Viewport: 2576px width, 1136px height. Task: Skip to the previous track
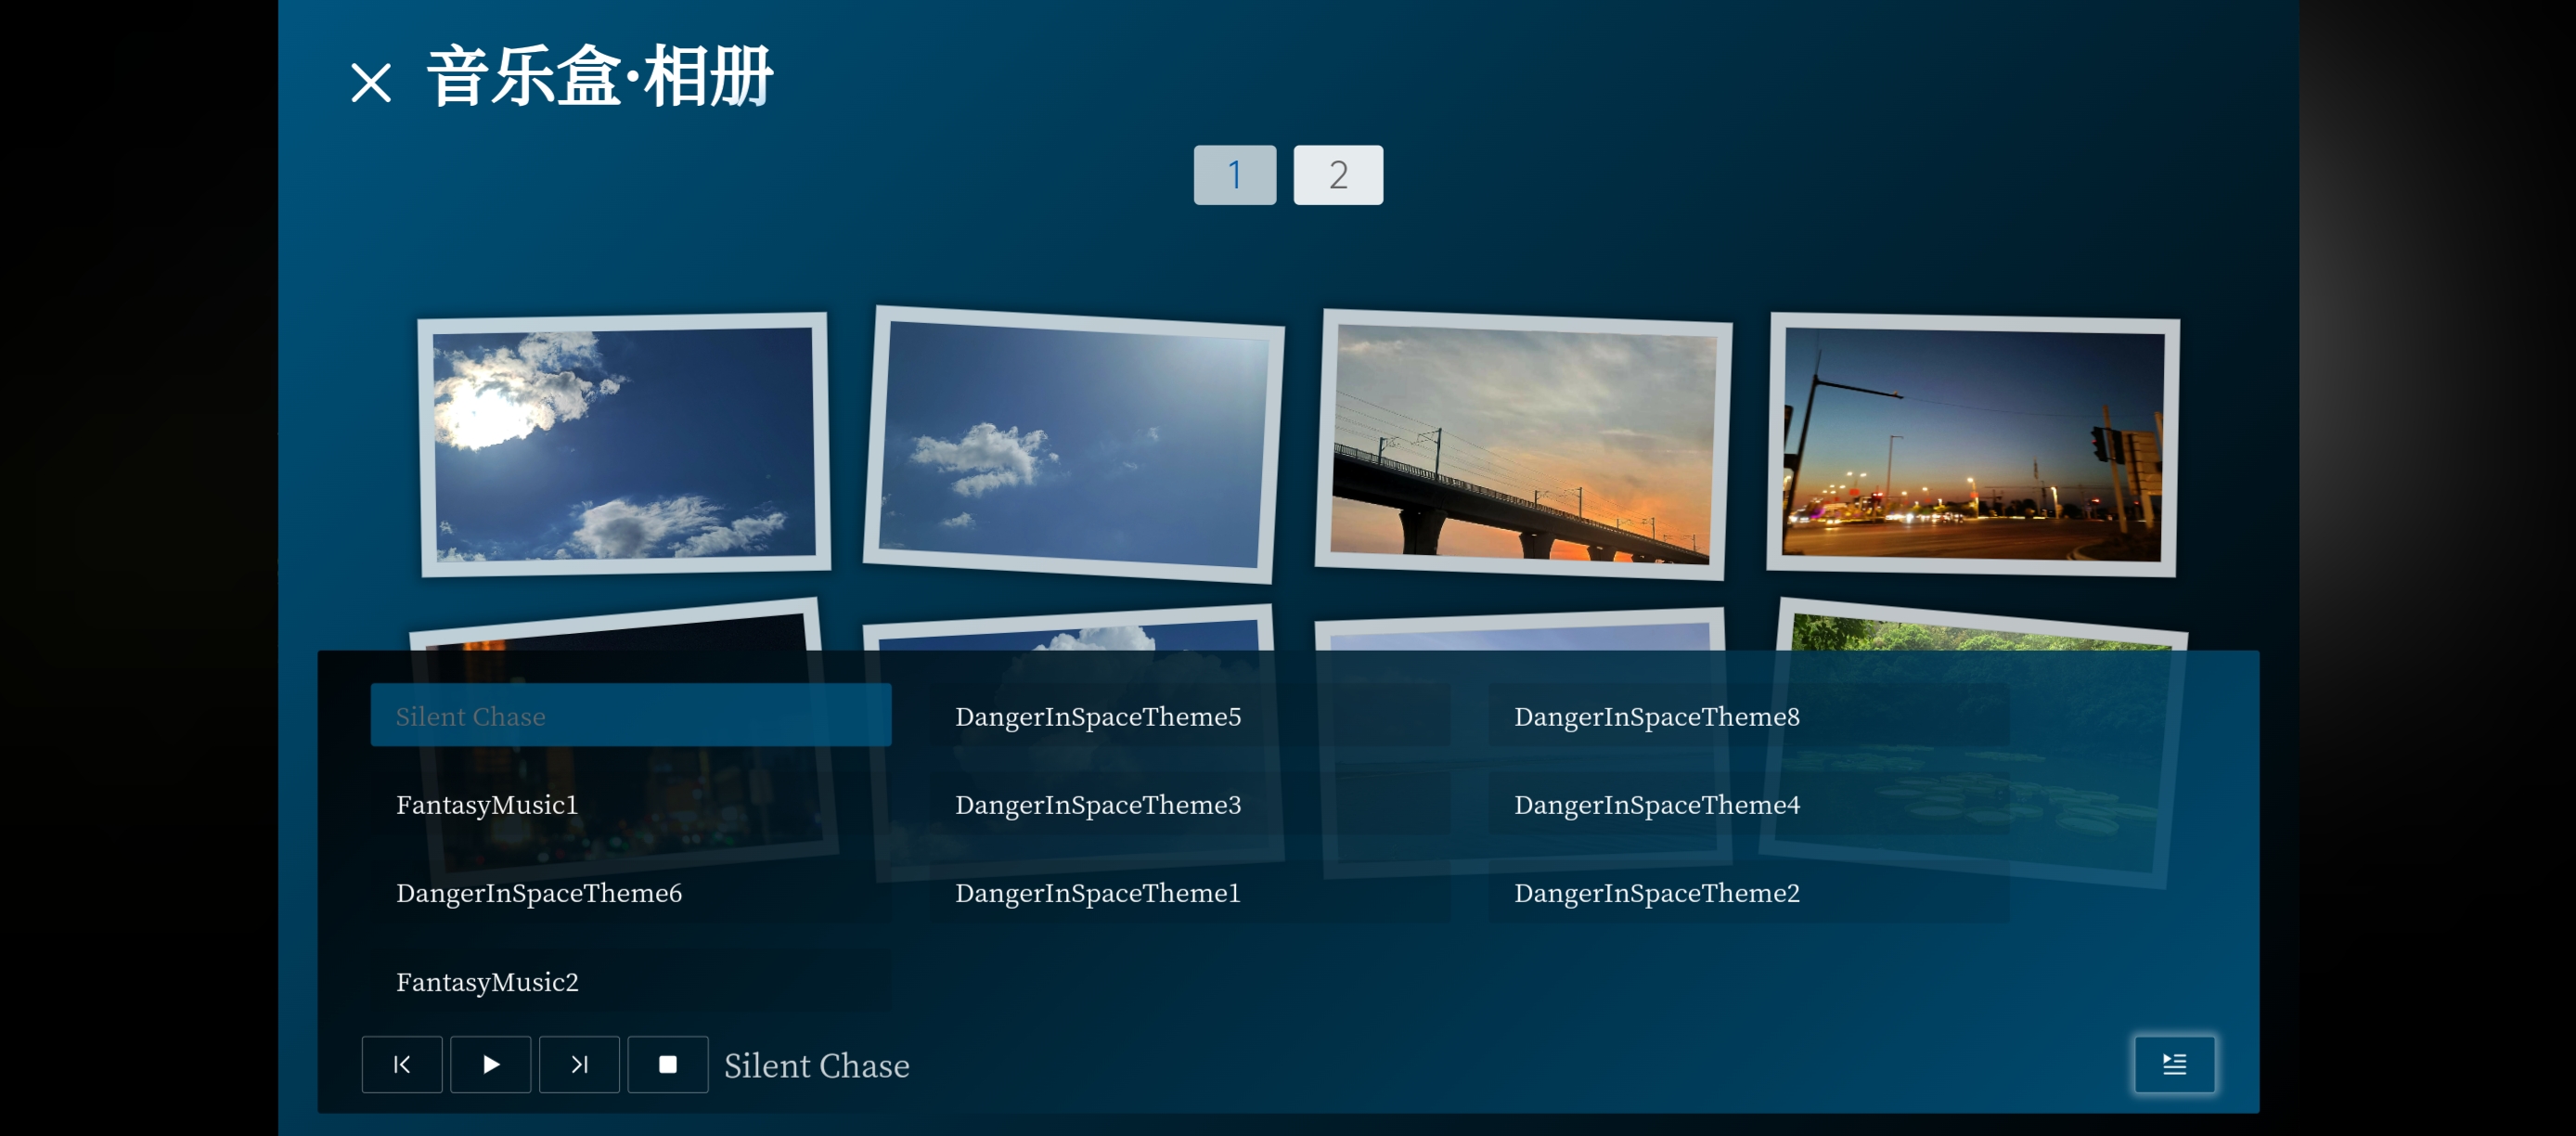pos(402,1064)
